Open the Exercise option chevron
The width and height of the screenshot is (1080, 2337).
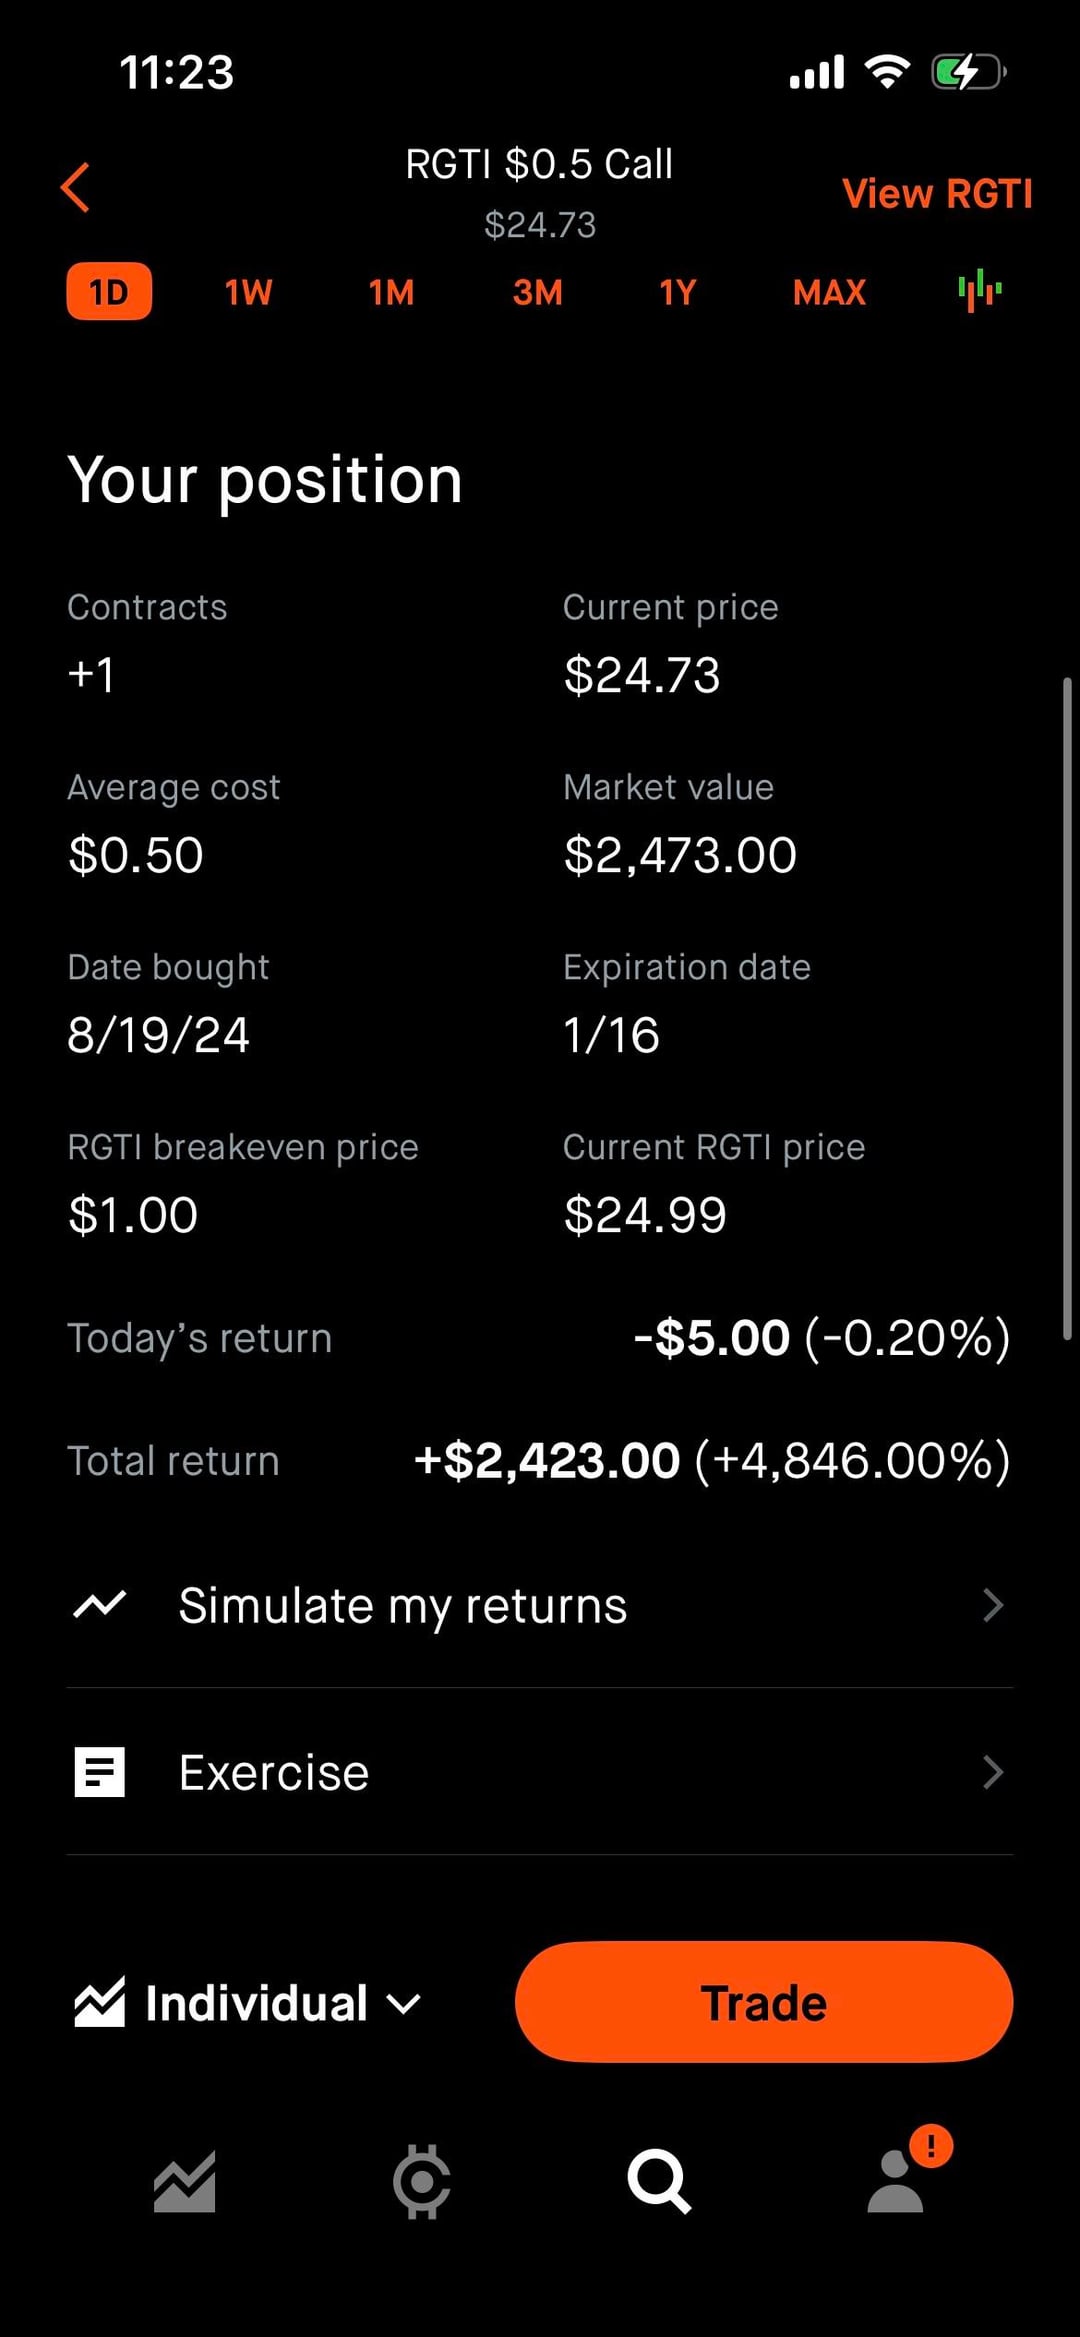click(x=992, y=1772)
